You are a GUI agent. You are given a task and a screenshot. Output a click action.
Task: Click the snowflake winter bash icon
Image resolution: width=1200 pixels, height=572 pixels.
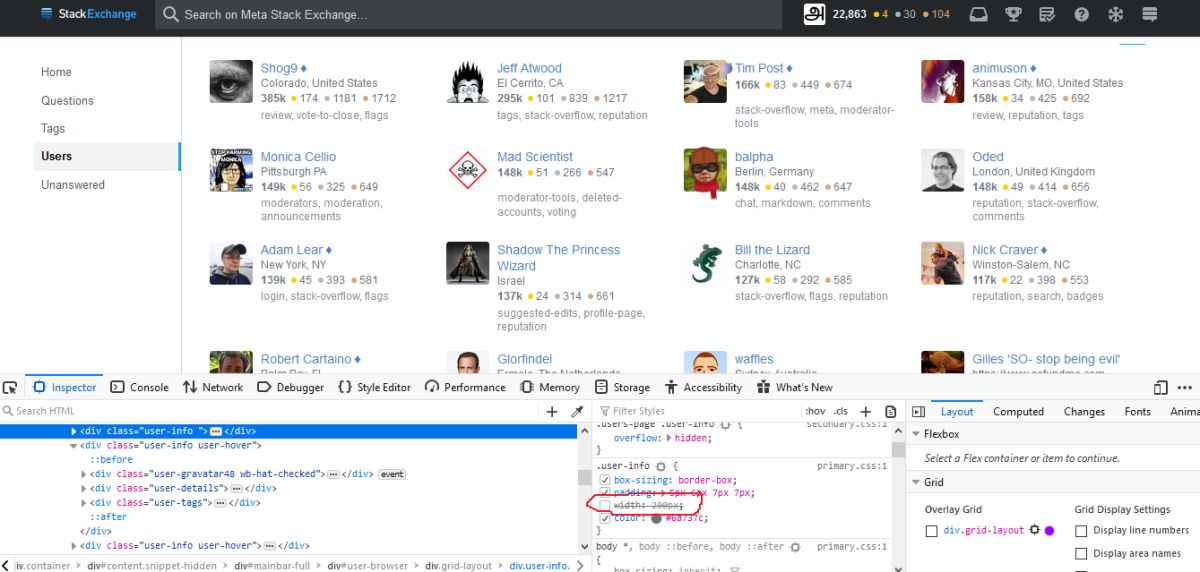1115,14
